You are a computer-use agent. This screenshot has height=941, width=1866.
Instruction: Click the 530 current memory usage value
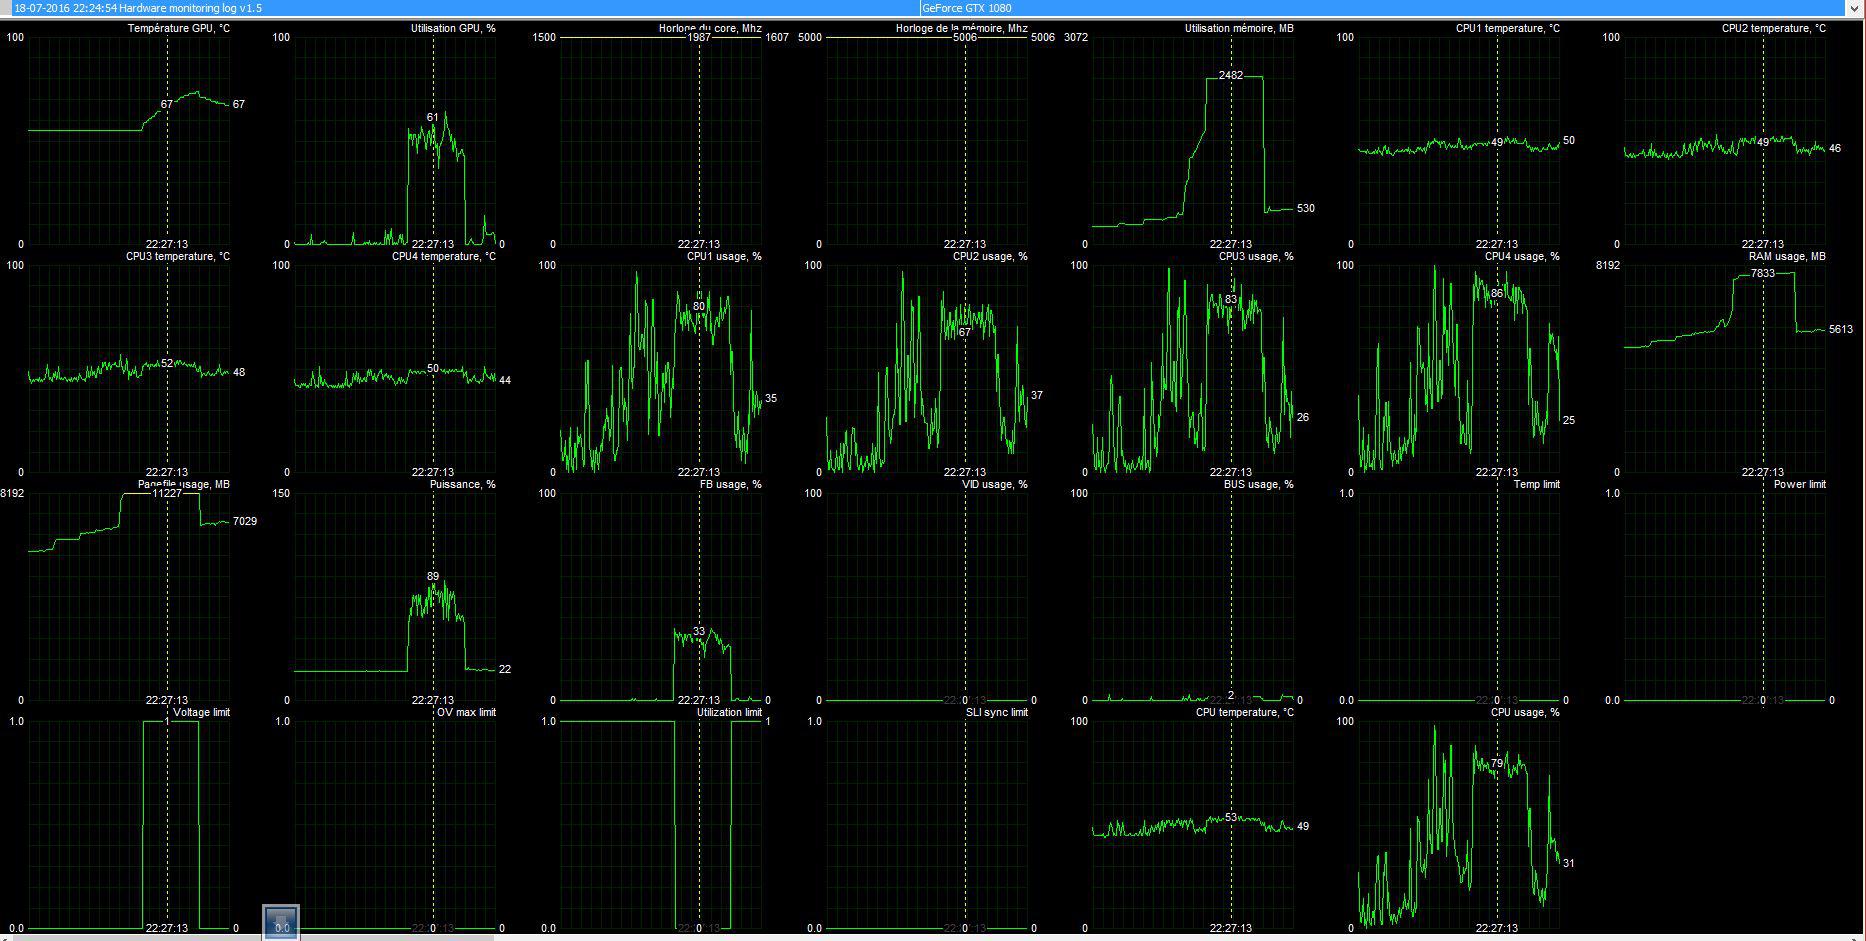point(1306,208)
